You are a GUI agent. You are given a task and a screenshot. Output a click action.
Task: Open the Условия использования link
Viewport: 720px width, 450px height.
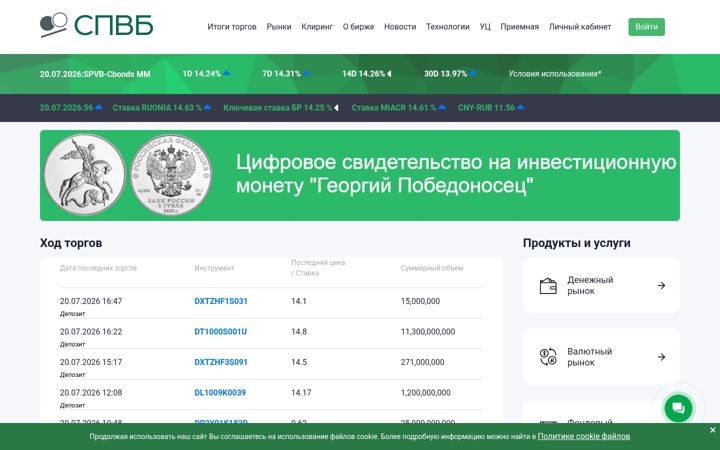555,73
